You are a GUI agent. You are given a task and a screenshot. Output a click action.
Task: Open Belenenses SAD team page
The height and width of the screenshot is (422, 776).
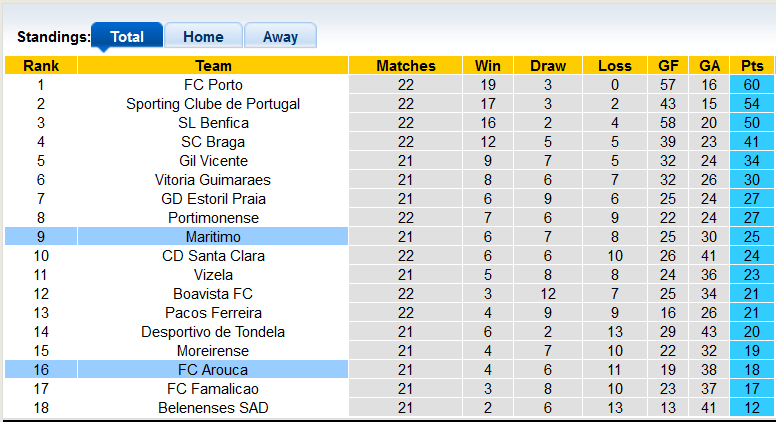point(213,408)
